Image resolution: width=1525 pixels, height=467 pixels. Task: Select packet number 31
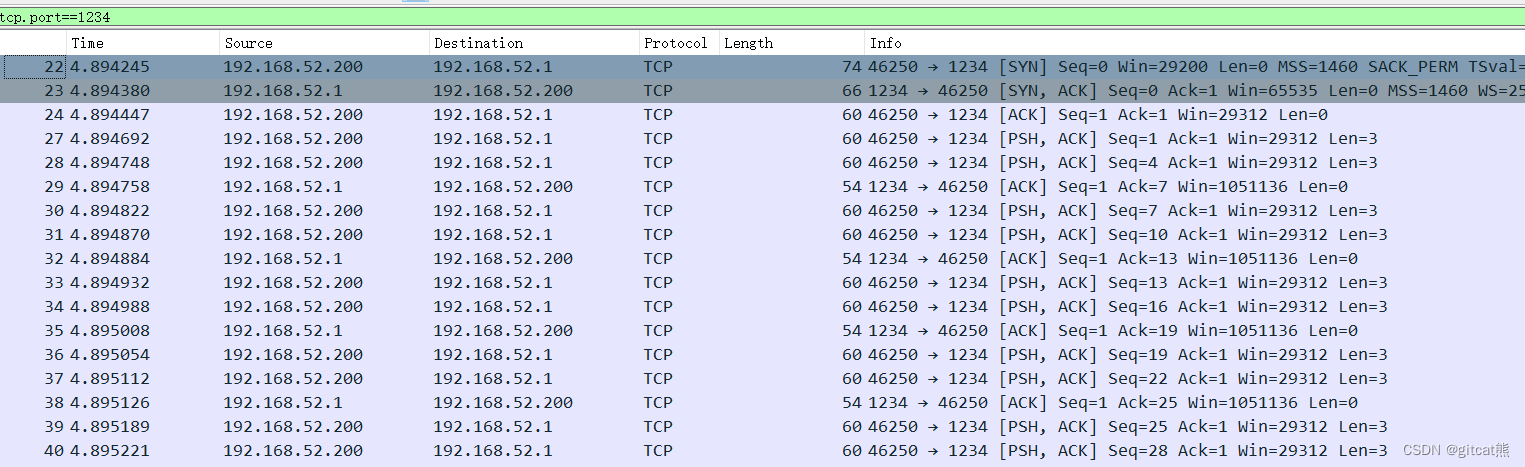pos(762,235)
